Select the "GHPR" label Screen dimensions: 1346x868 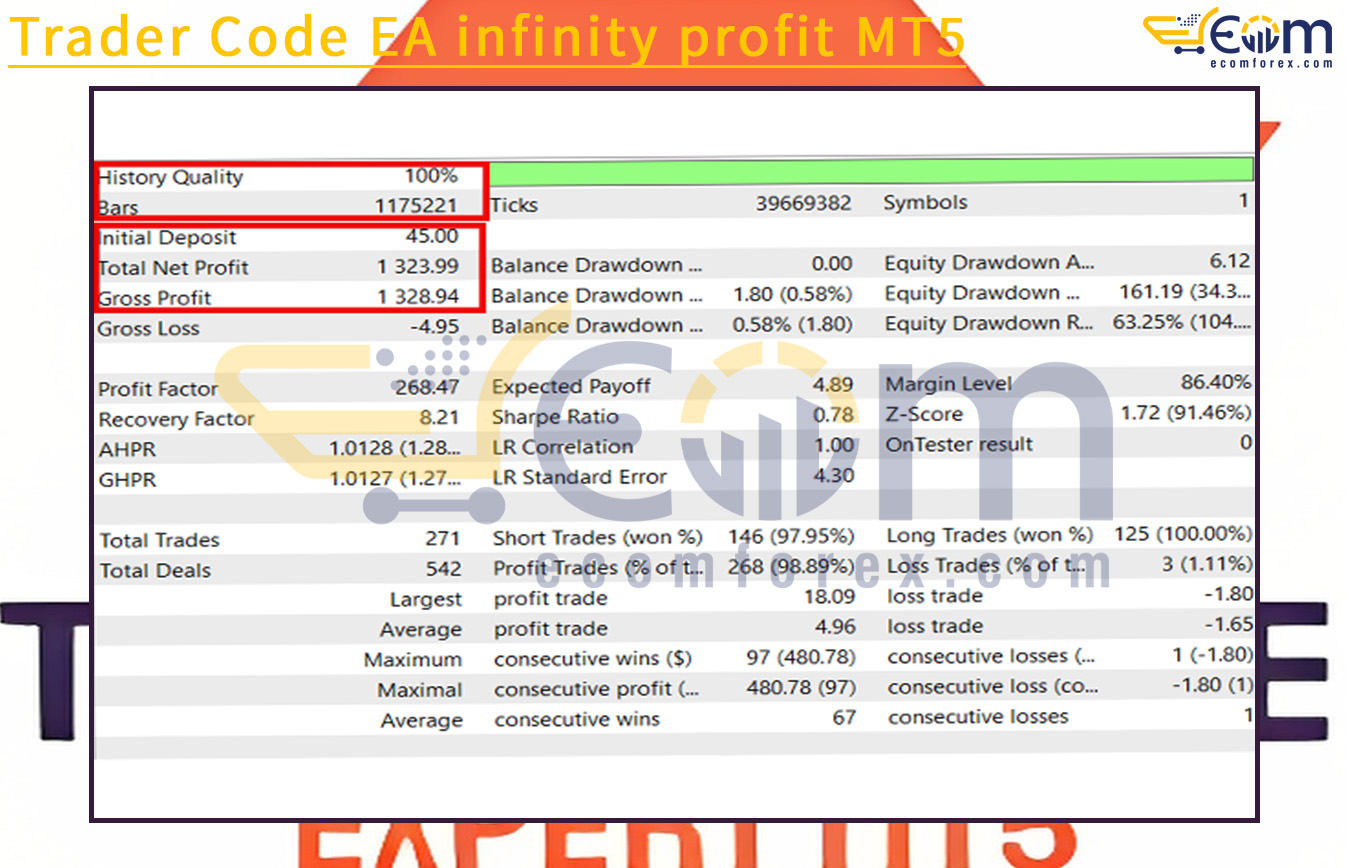pos(128,480)
